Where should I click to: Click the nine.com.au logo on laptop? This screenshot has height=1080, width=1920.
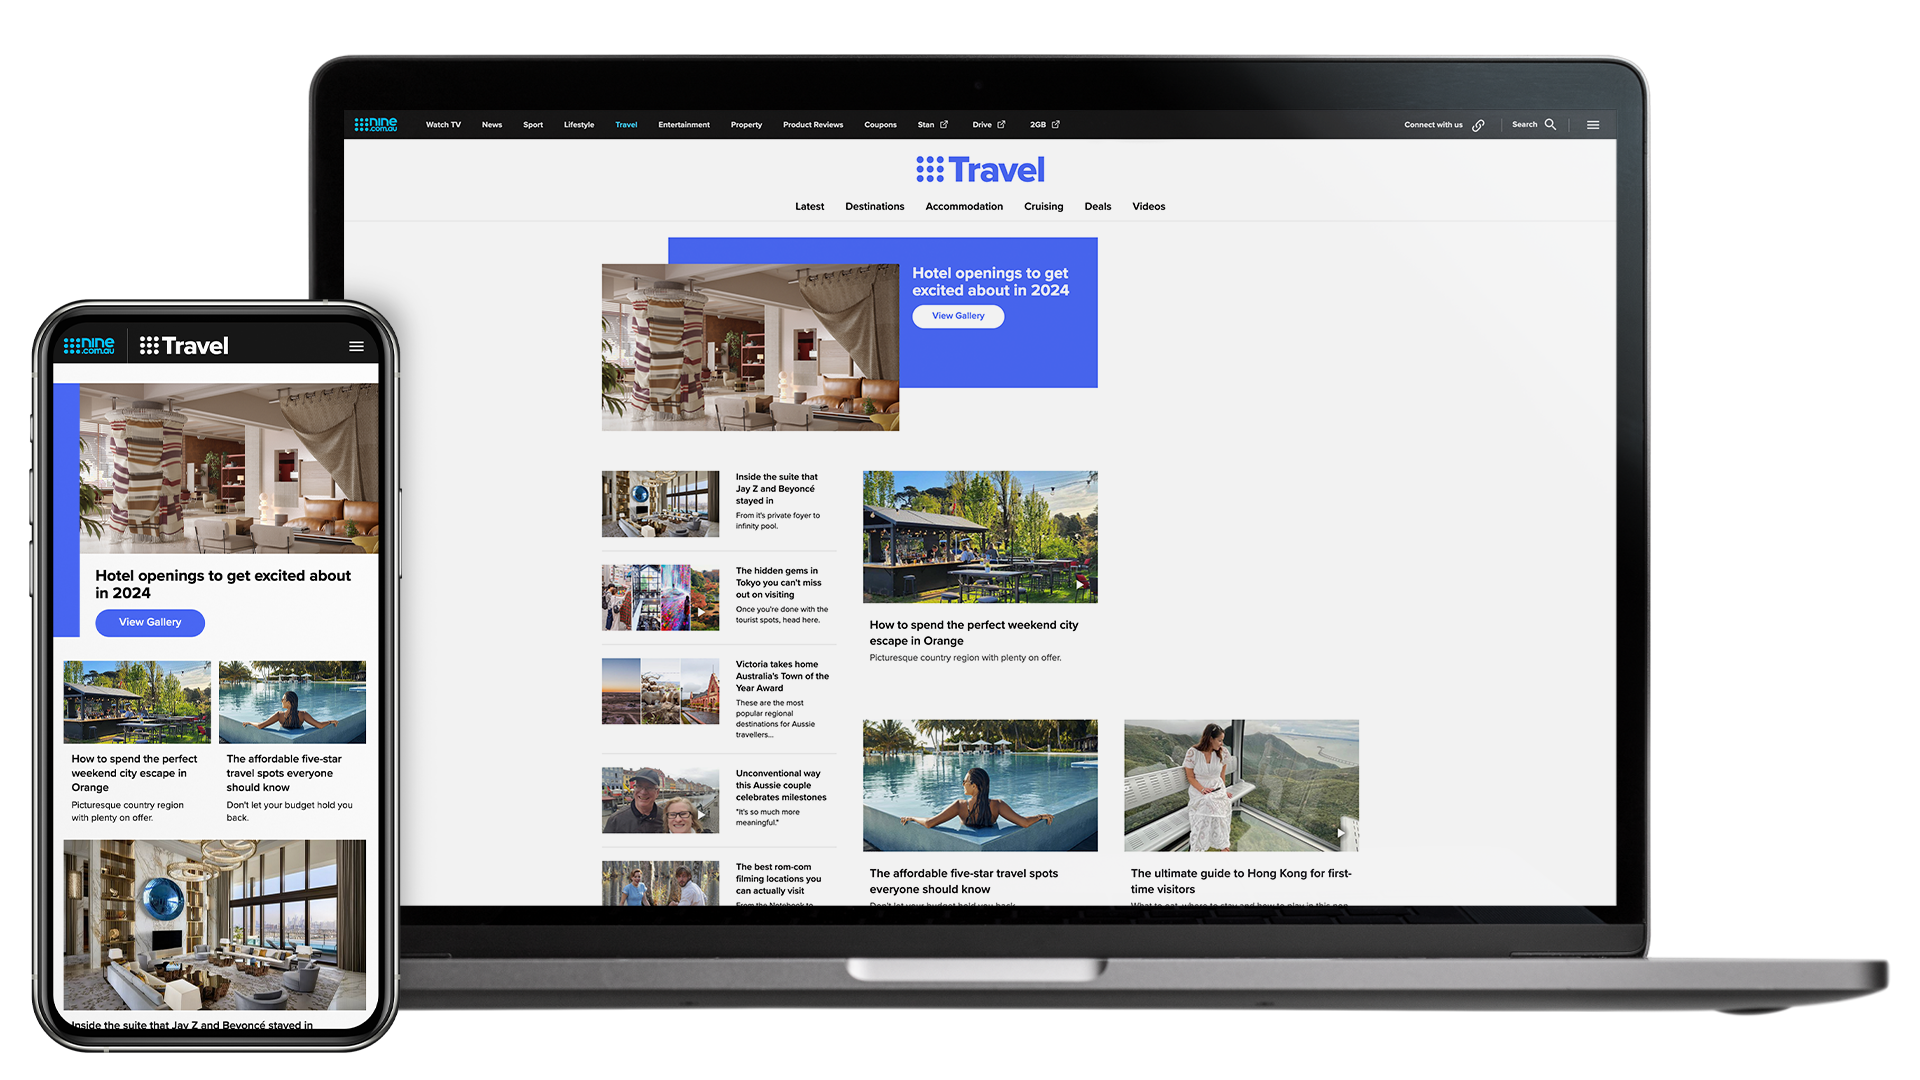(376, 124)
